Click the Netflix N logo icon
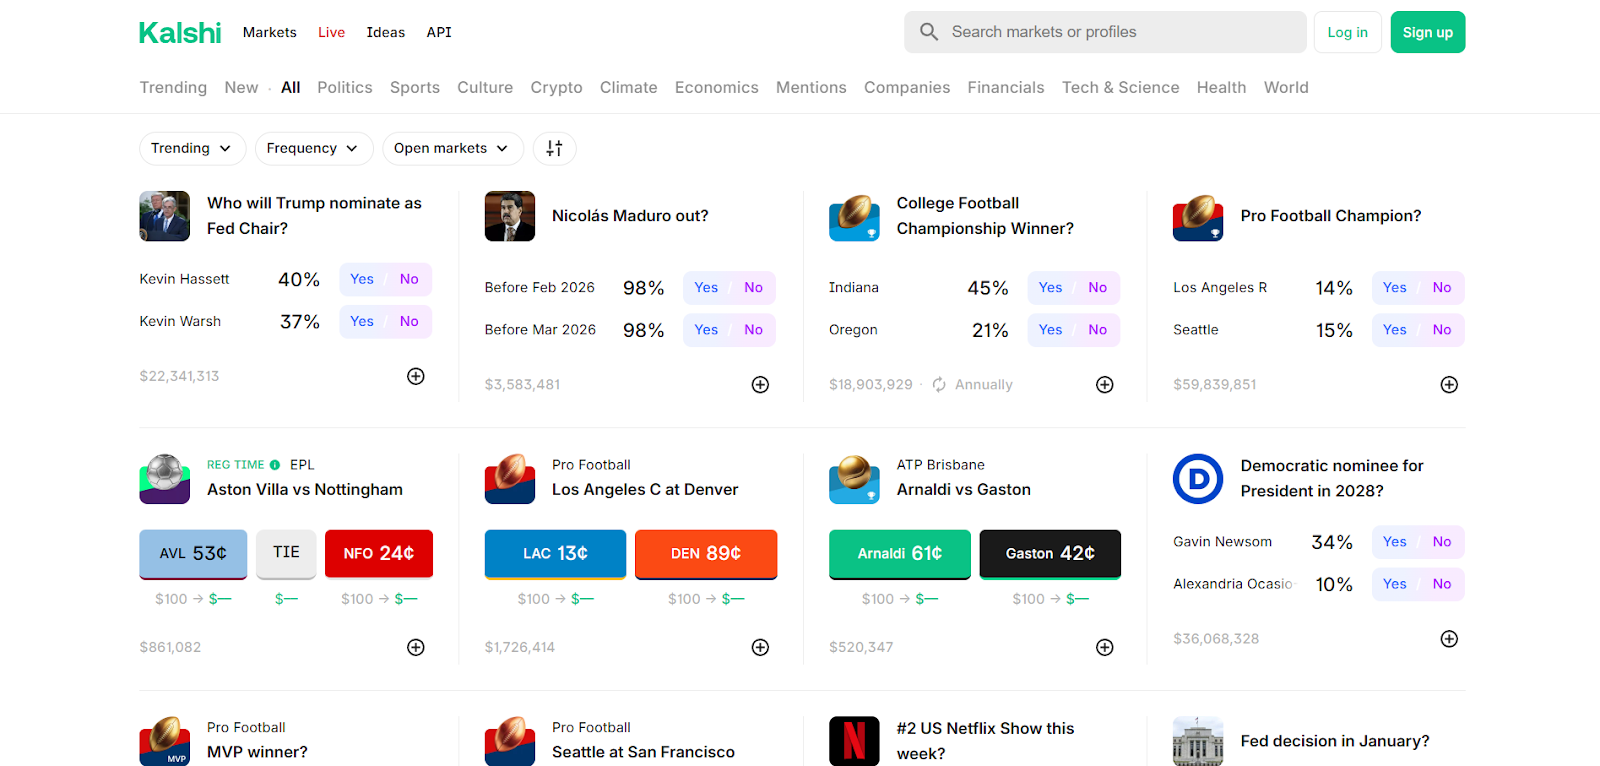Viewport: 1600px width, 766px height. (x=854, y=741)
